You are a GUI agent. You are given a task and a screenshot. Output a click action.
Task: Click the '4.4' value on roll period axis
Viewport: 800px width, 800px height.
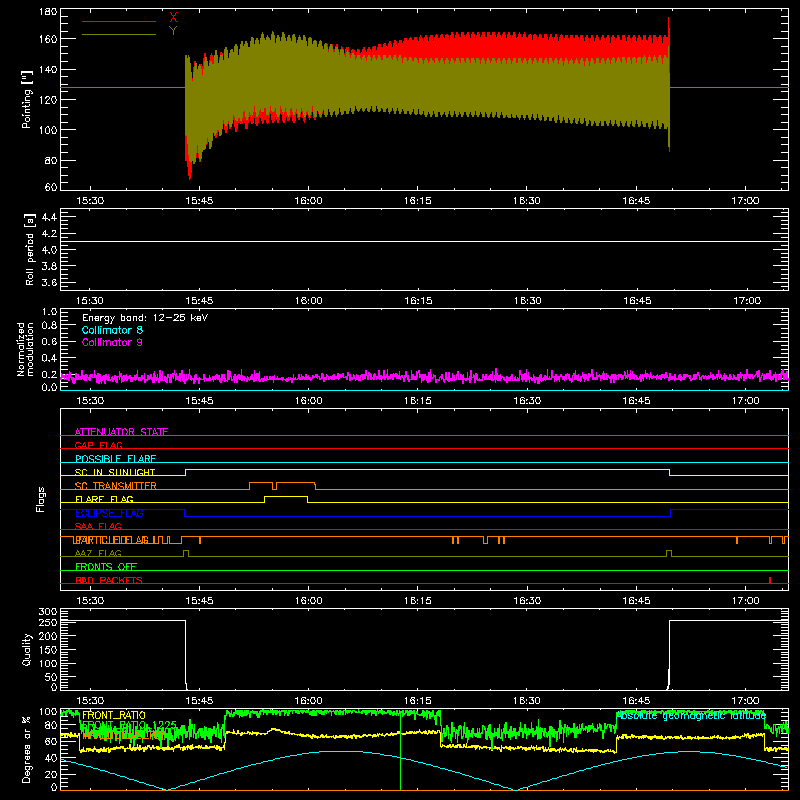(49, 217)
